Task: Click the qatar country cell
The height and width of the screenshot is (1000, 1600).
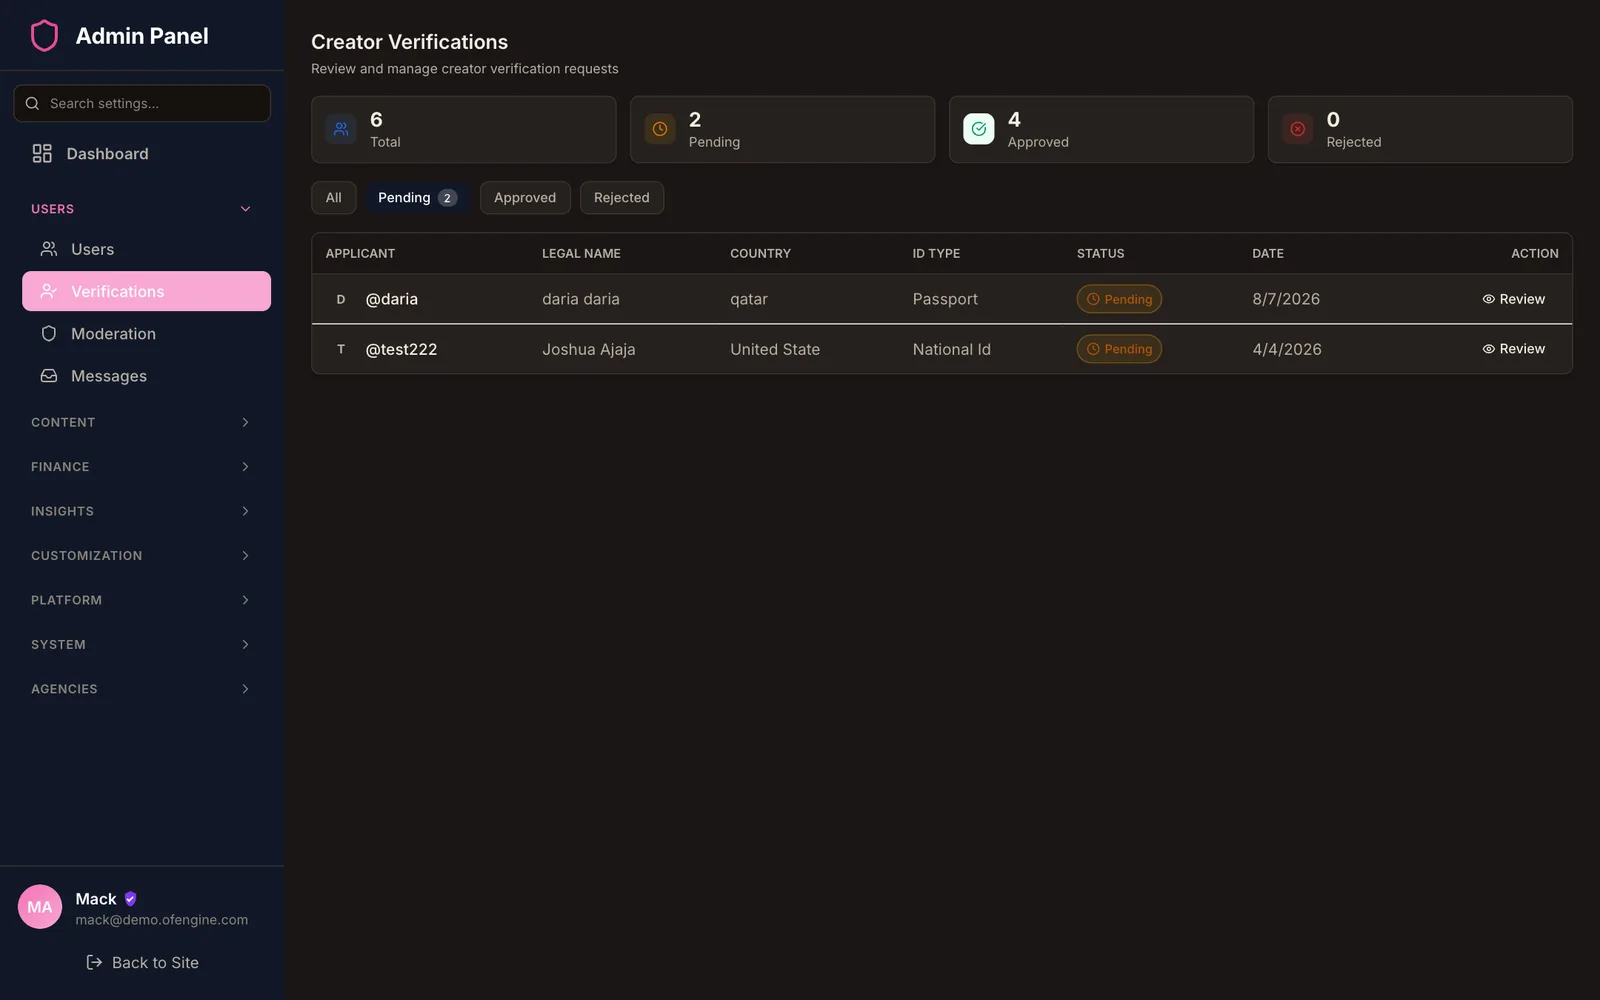Action: pos(749,299)
